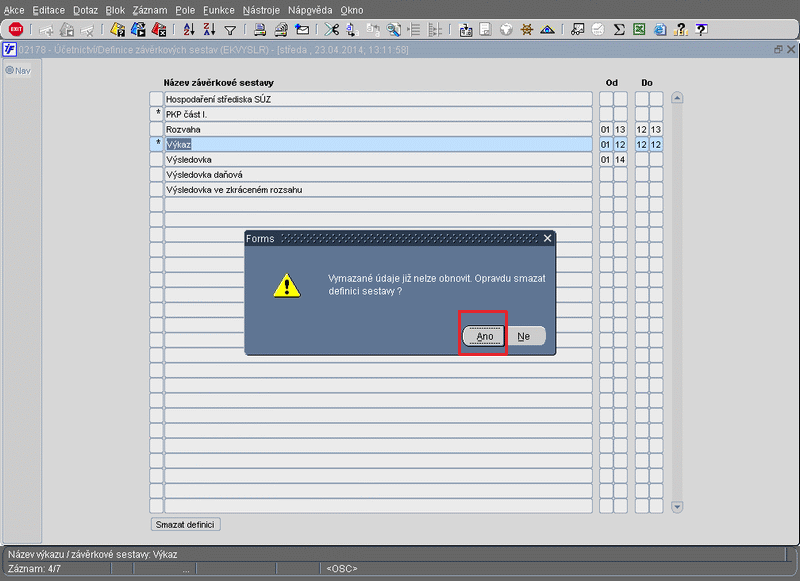Select the Výsledovka row name field
Image resolution: width=800 pixels, height=581 pixels.
click(x=378, y=160)
